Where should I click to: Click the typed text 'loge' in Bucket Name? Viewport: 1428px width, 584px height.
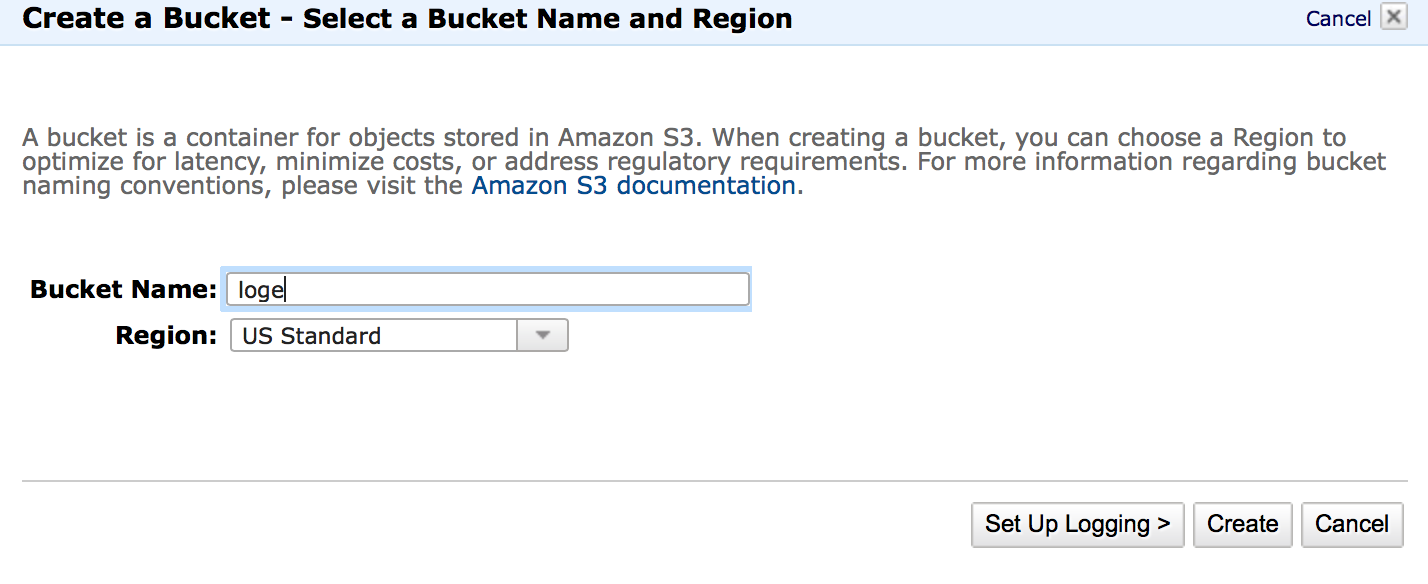coord(261,291)
